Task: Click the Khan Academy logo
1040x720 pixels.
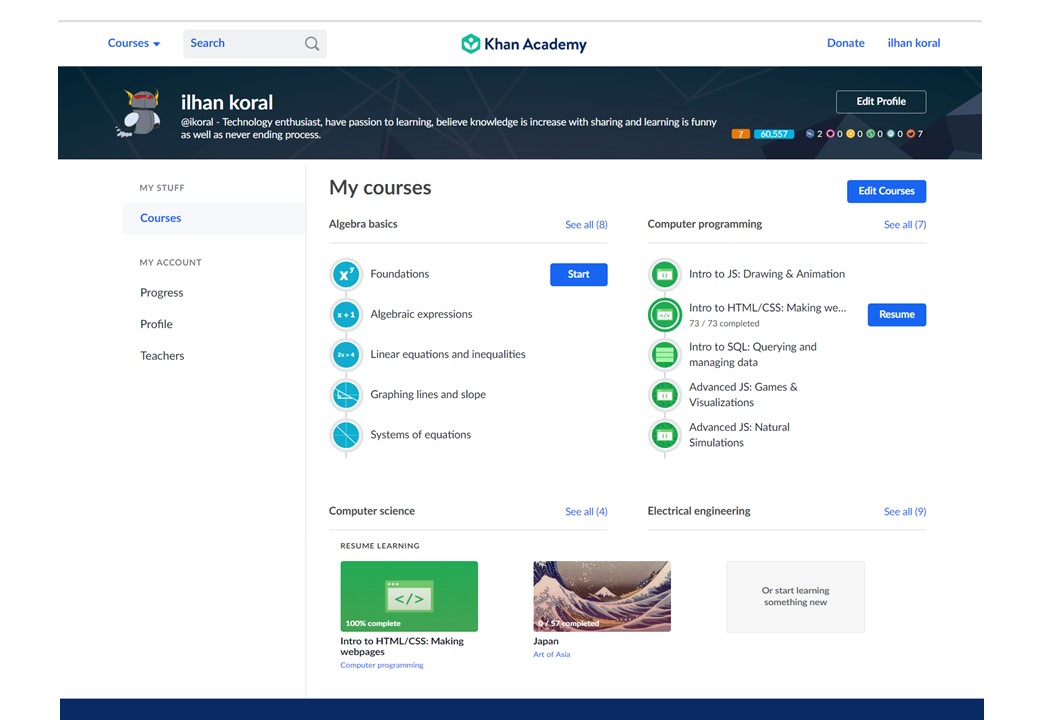Action: (x=524, y=44)
